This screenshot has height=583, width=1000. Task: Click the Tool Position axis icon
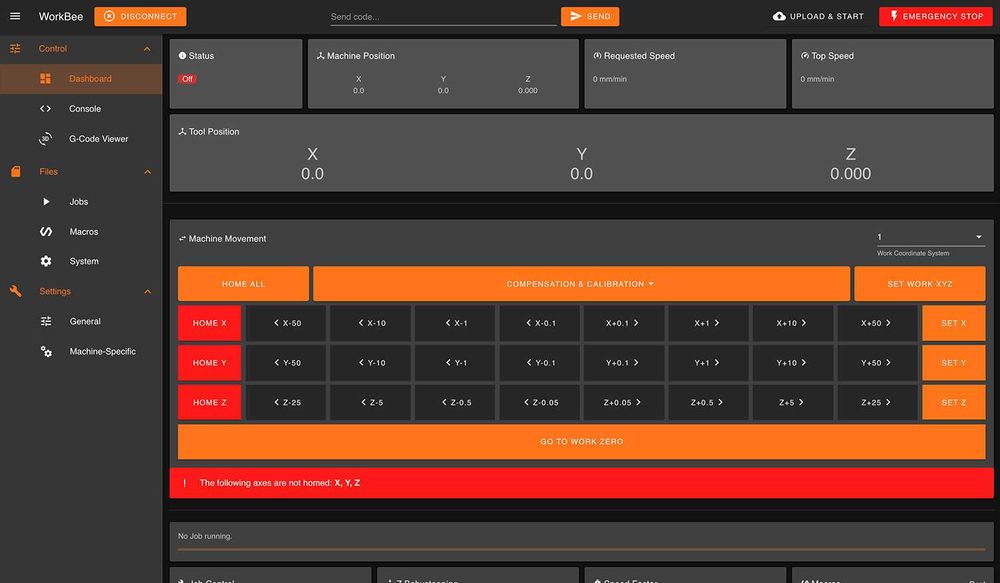(182, 131)
